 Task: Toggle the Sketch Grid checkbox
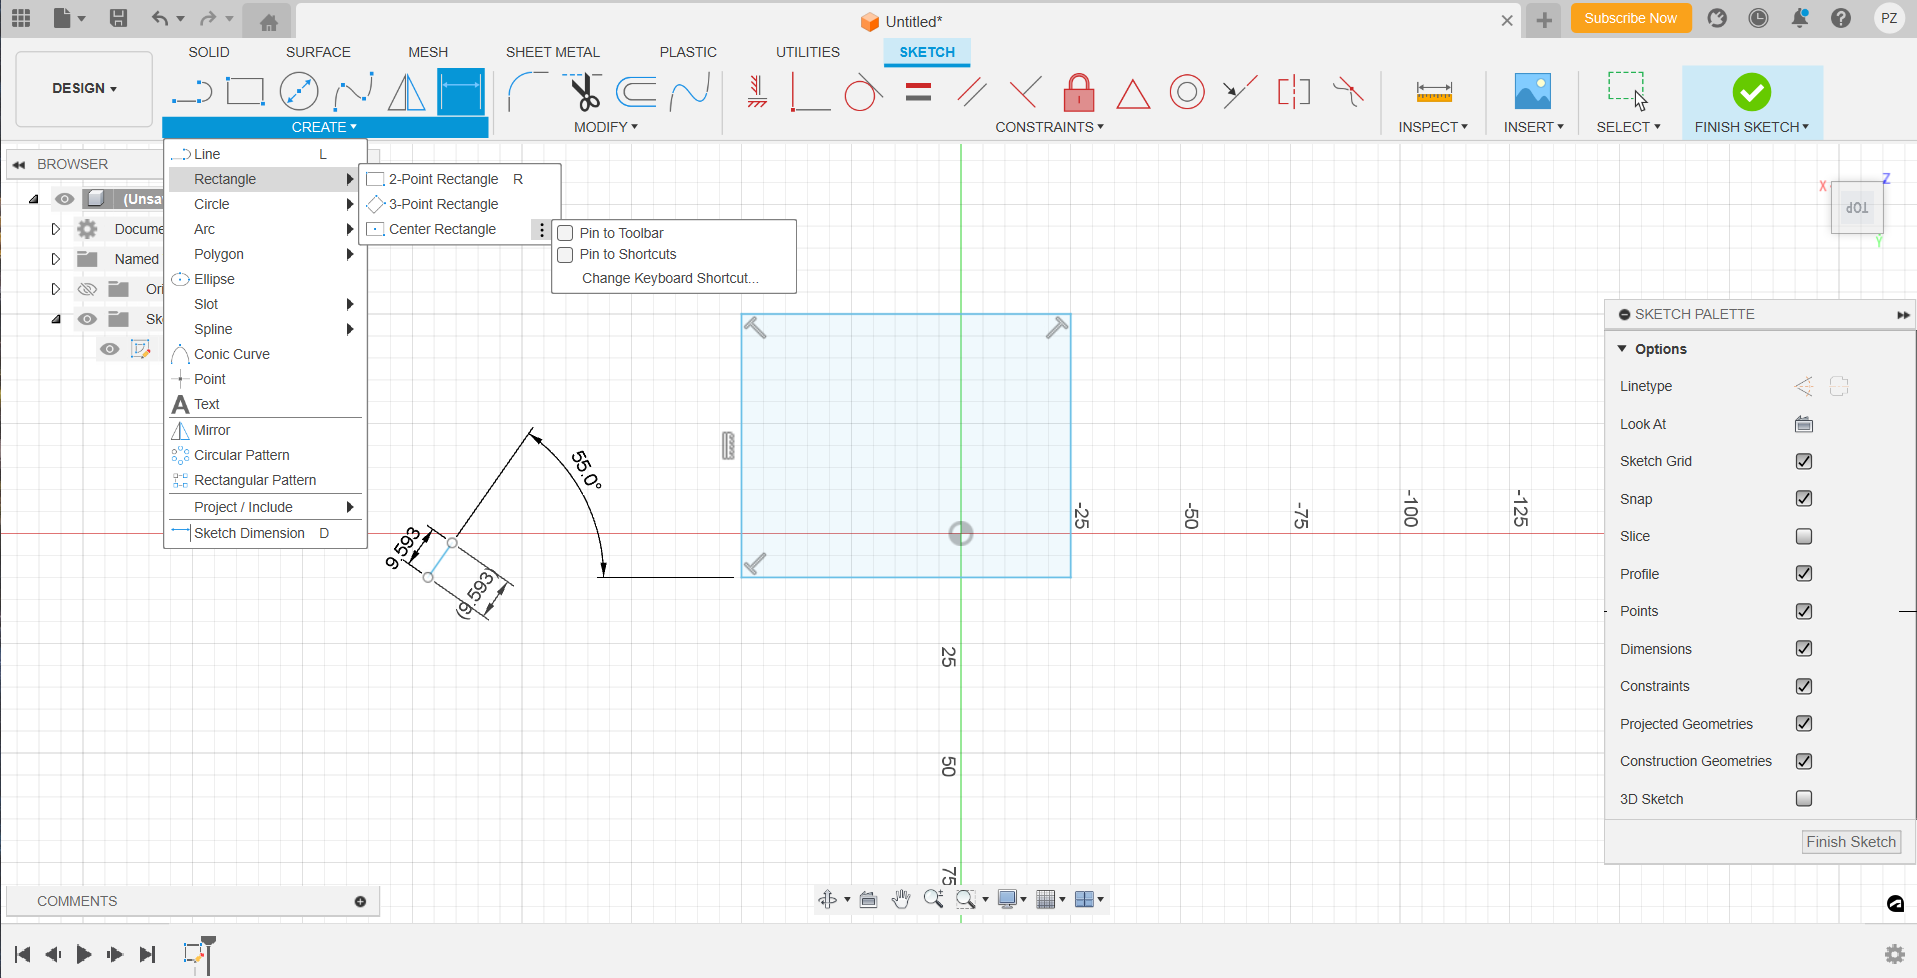pyautogui.click(x=1803, y=461)
